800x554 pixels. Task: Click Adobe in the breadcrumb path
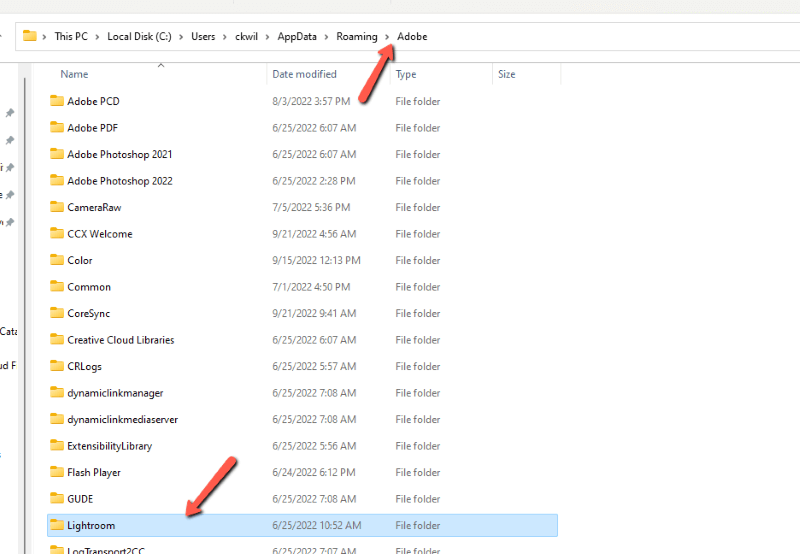pyautogui.click(x=412, y=36)
